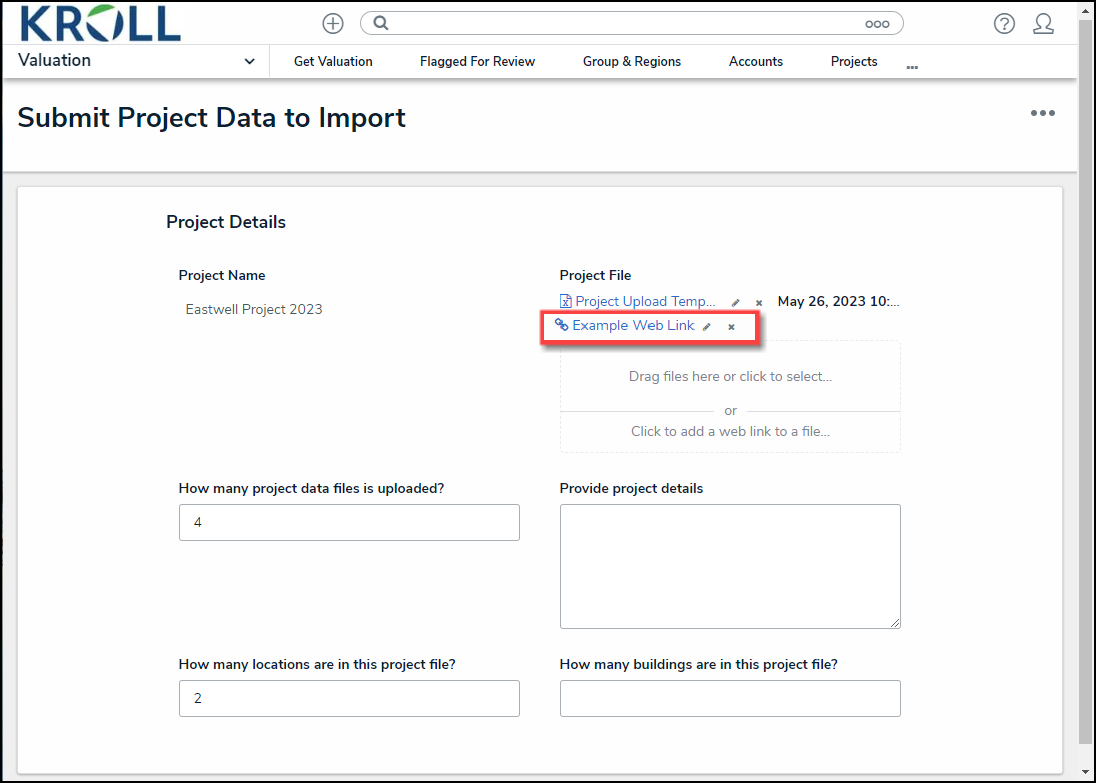Remove the Example Web Link
The height and width of the screenshot is (783, 1096).
click(731, 326)
